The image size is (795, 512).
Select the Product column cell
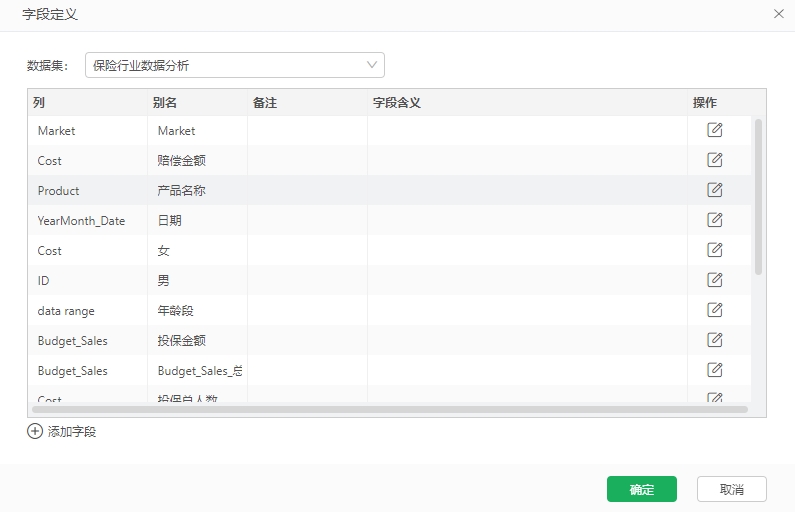click(x=87, y=191)
